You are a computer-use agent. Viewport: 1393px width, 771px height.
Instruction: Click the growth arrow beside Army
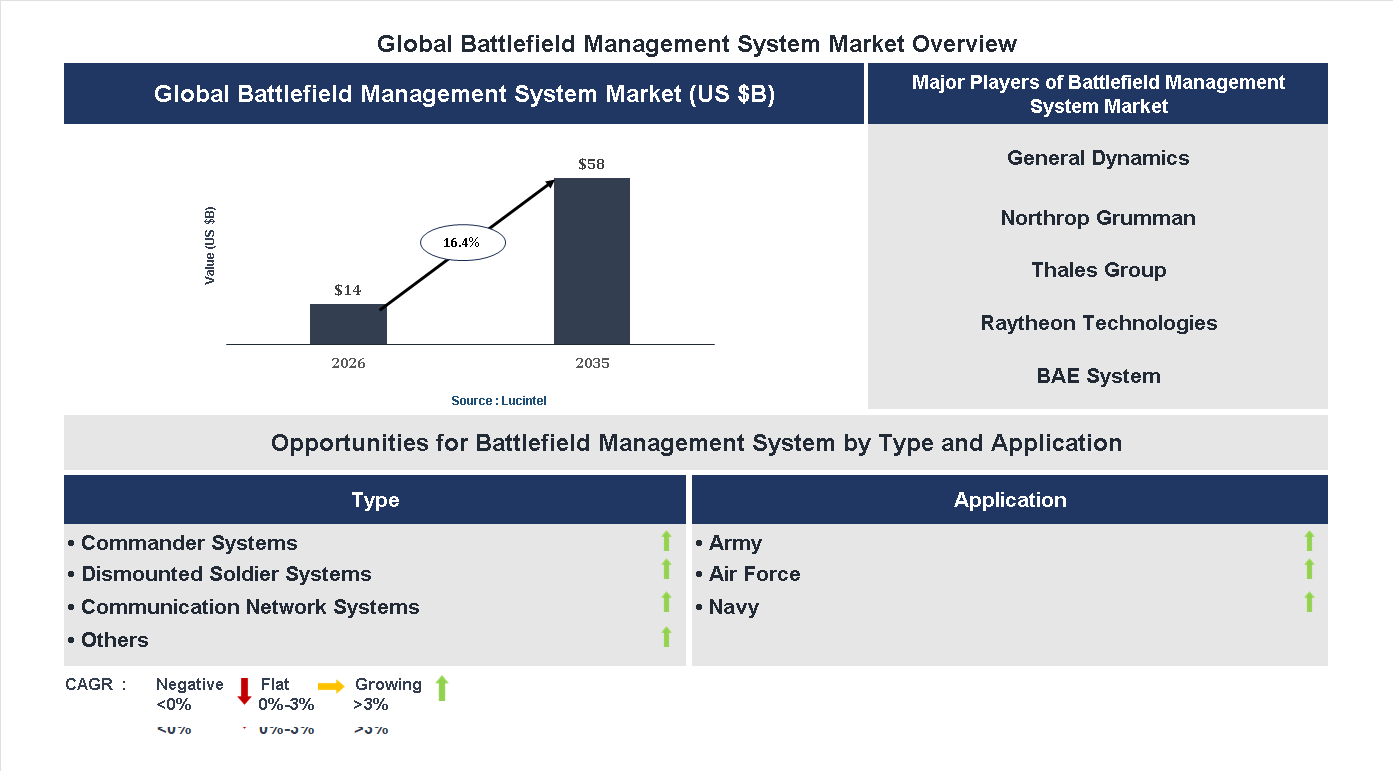point(1308,542)
